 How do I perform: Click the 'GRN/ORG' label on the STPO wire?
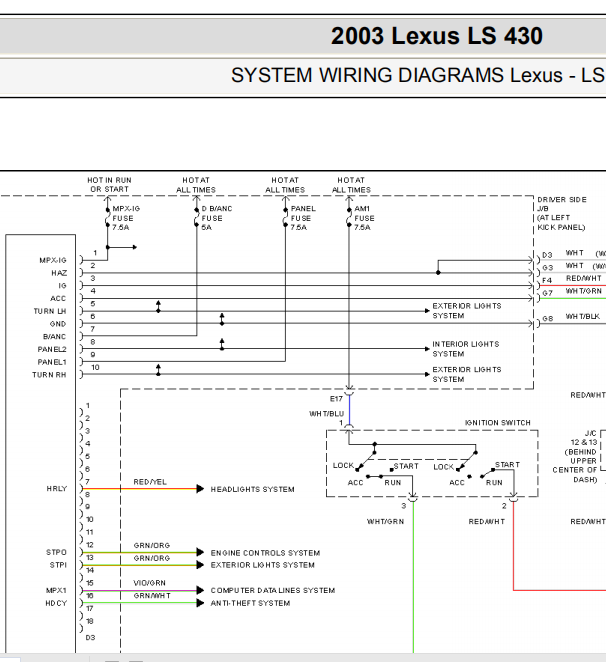(x=152, y=545)
